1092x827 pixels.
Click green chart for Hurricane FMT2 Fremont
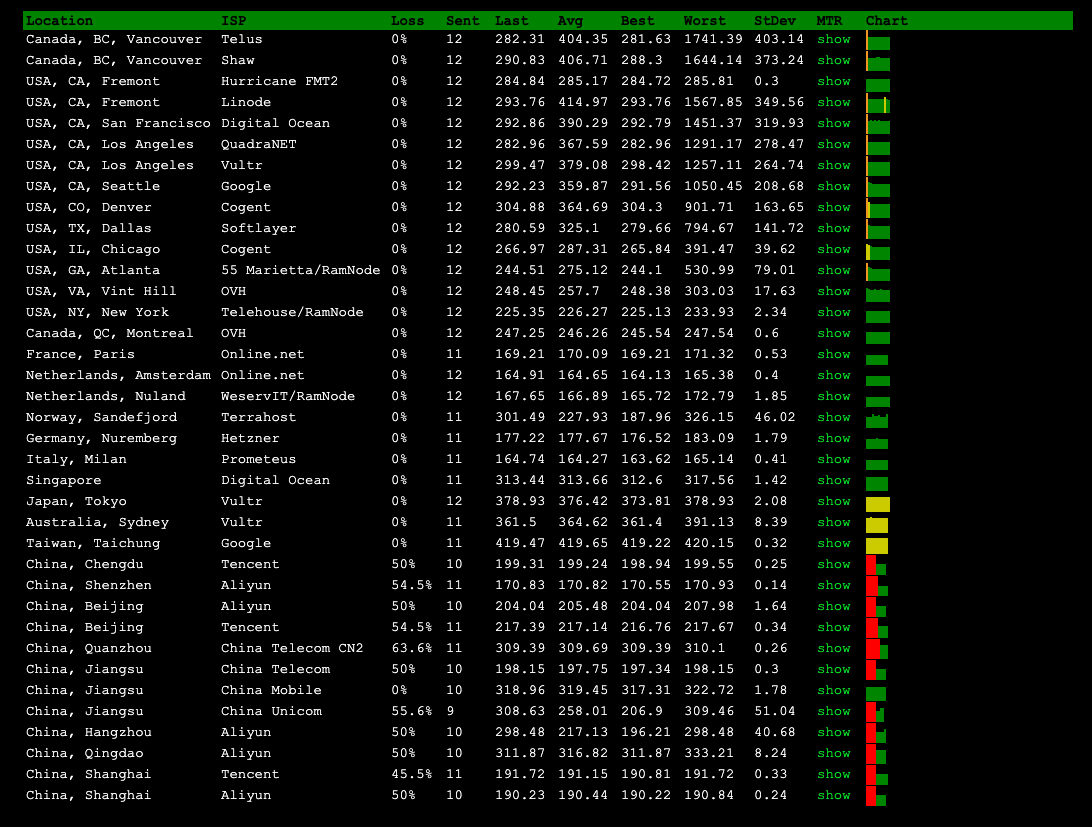(x=878, y=86)
